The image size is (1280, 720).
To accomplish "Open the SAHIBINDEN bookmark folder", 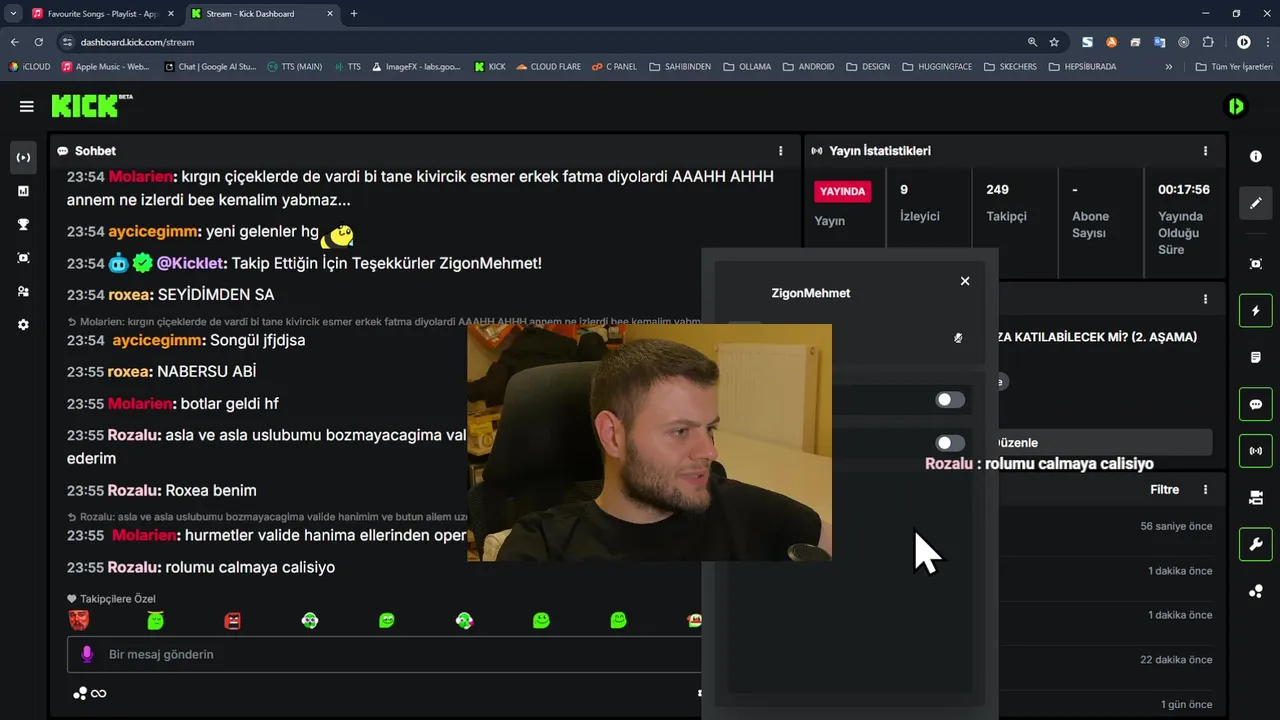I will coord(680,67).
